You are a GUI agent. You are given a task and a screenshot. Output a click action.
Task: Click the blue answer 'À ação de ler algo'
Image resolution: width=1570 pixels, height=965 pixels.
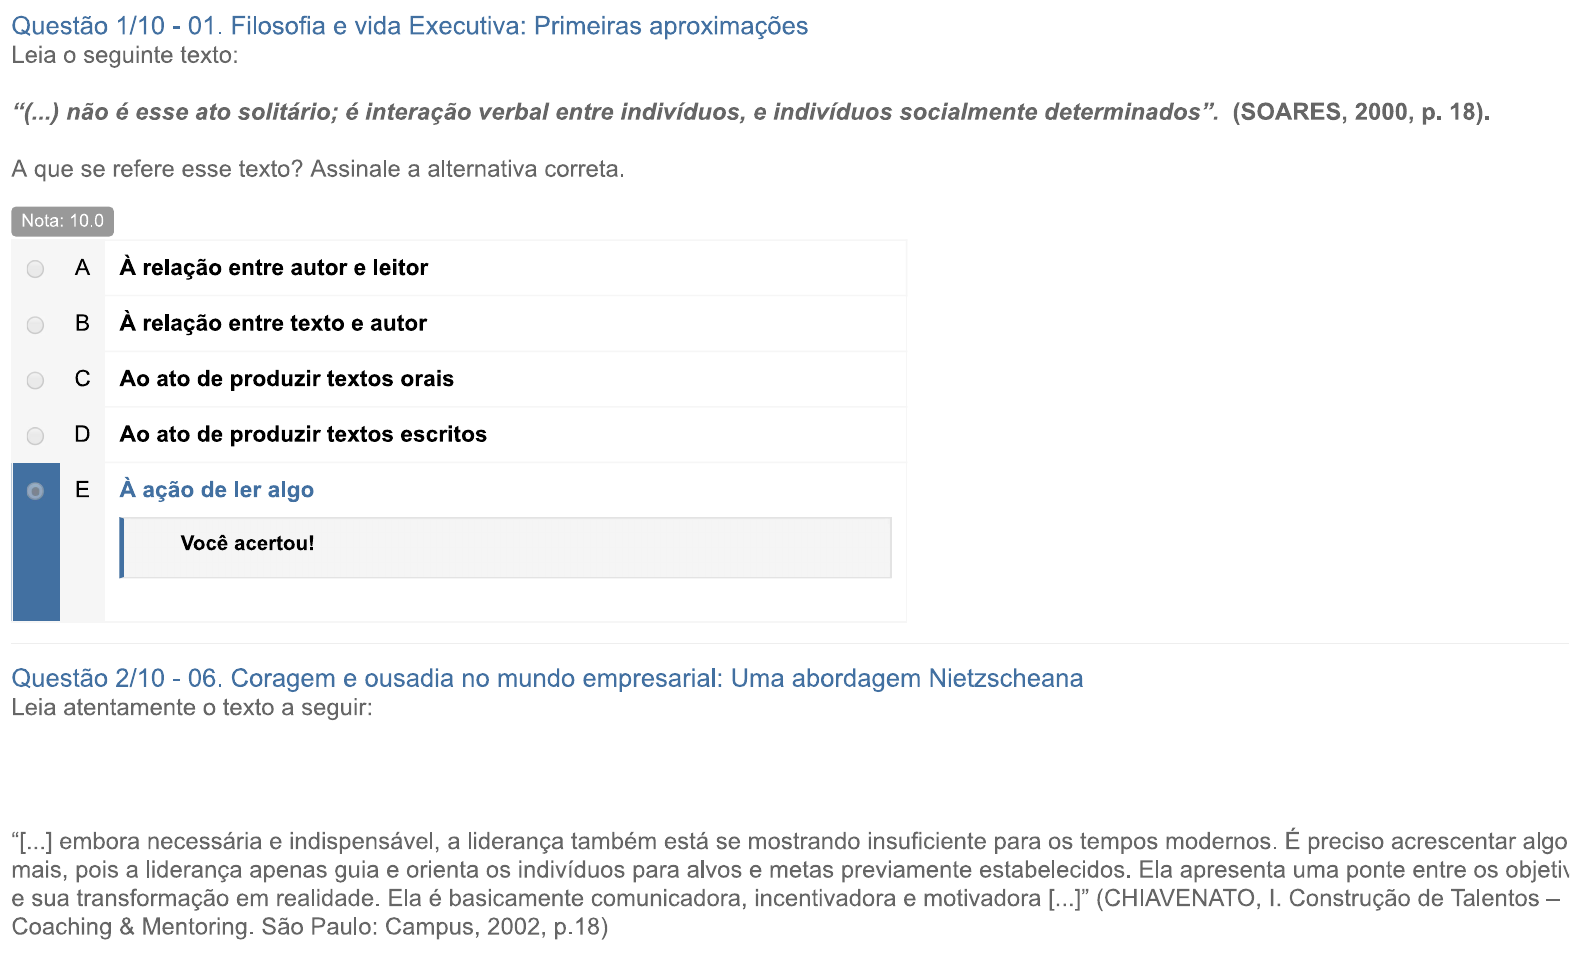[216, 490]
